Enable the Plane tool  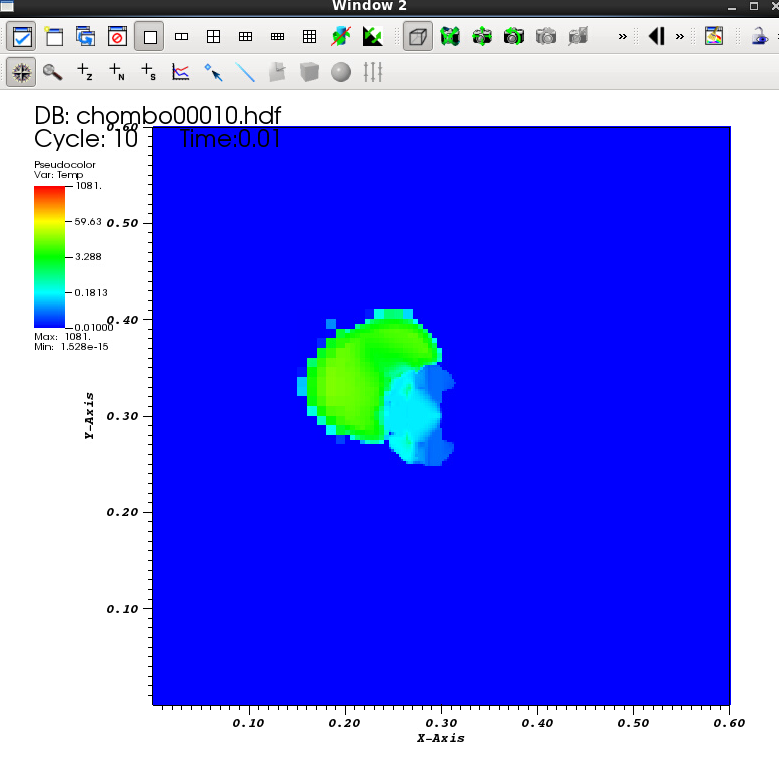[x=277, y=72]
